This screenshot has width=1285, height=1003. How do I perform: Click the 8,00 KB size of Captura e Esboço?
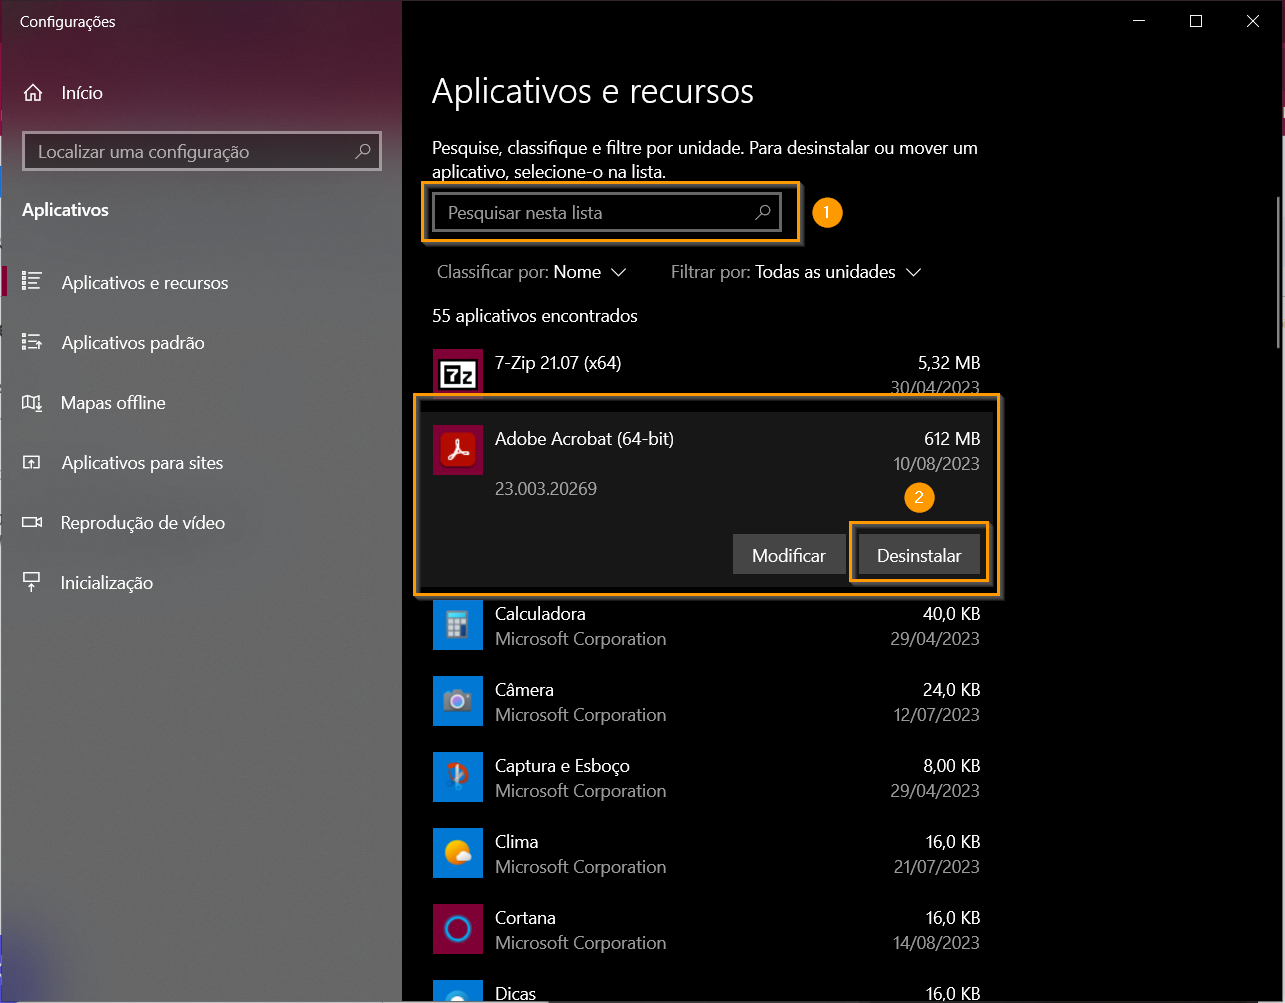pos(951,766)
